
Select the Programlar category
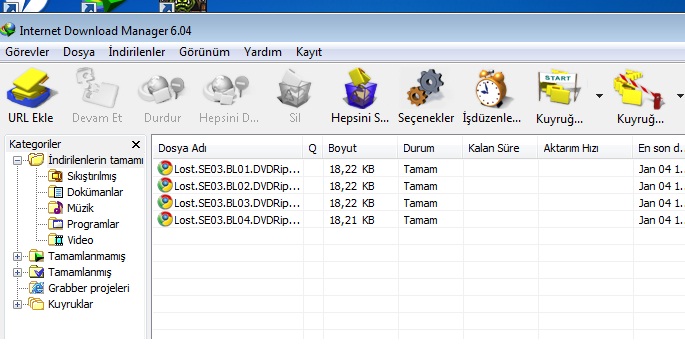(93, 224)
